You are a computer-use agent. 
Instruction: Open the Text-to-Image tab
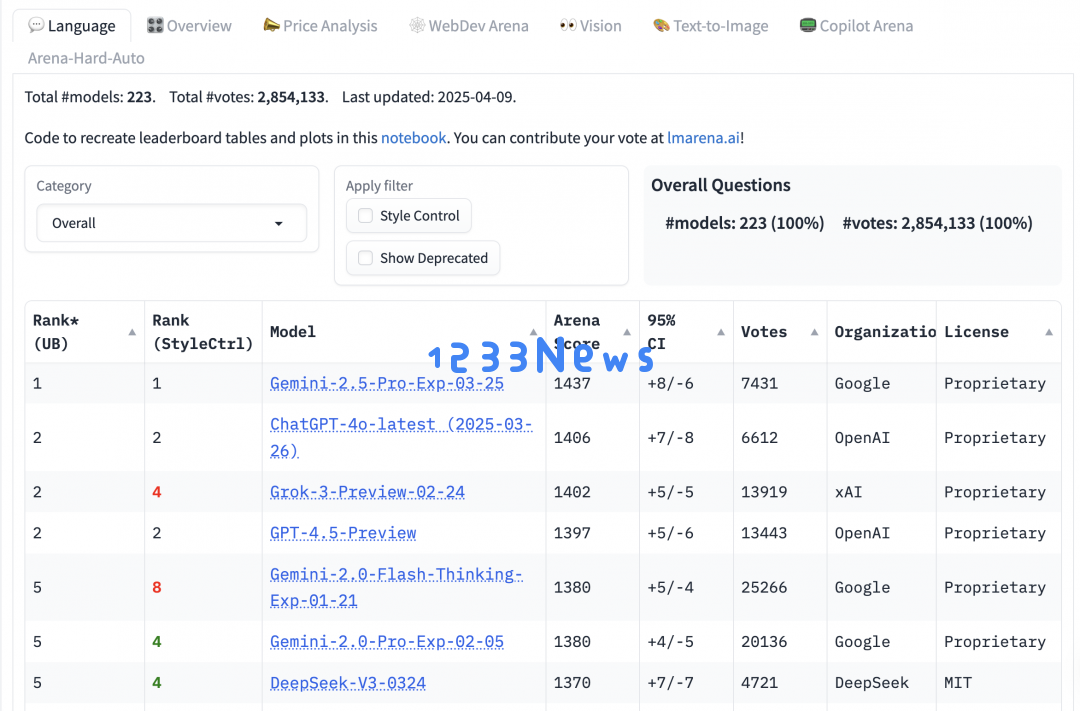710,26
